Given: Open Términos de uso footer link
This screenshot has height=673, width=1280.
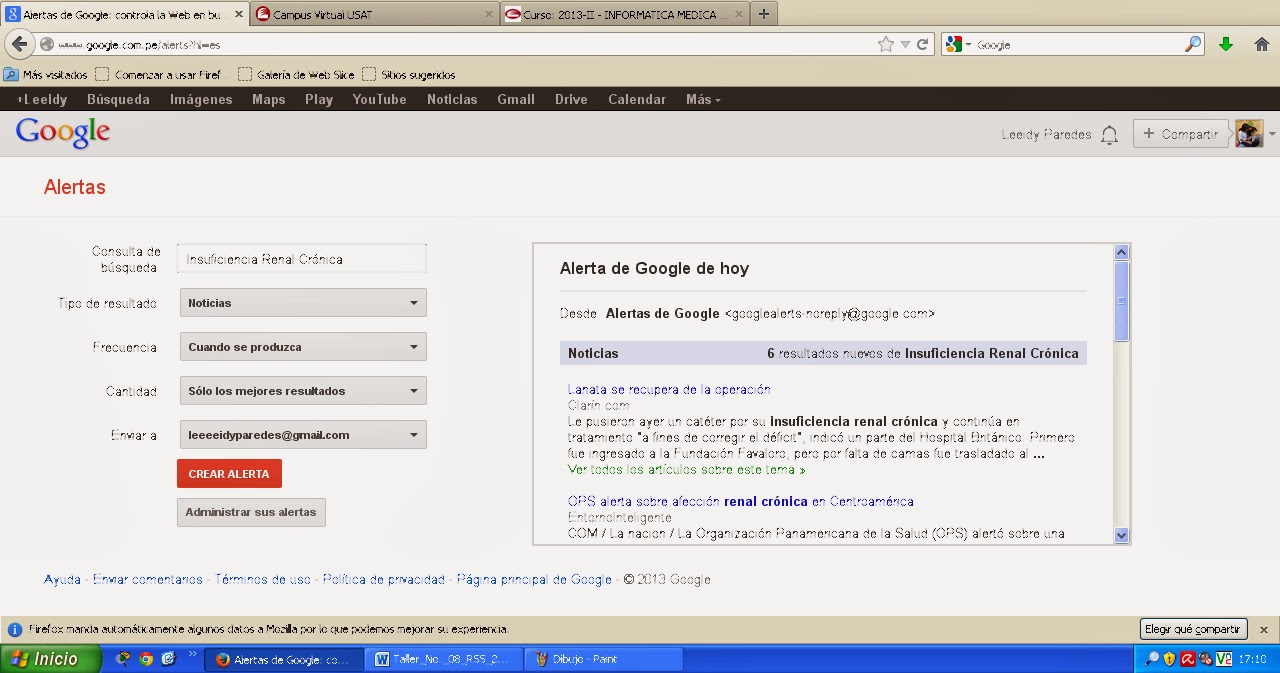Looking at the screenshot, I should (x=263, y=580).
